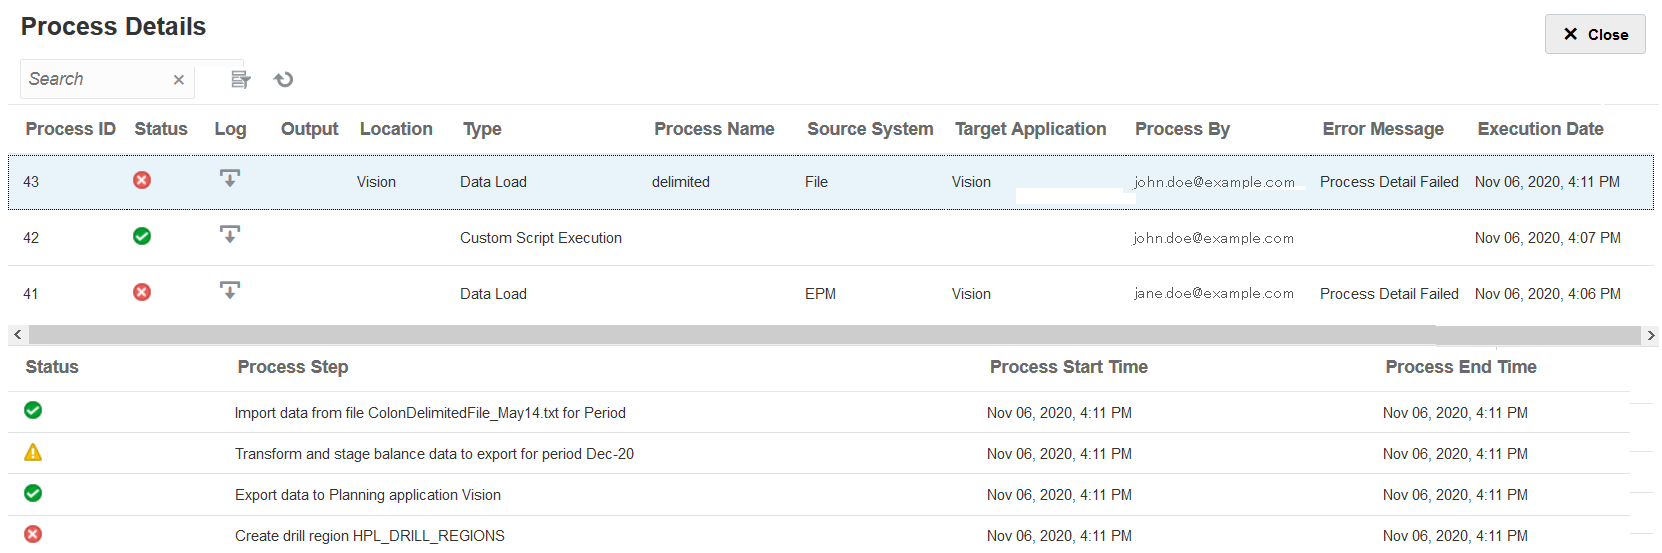Image resolution: width=1662 pixels, height=553 pixels.
Task: Click error icon on Create drill region step
Action: coord(33,534)
